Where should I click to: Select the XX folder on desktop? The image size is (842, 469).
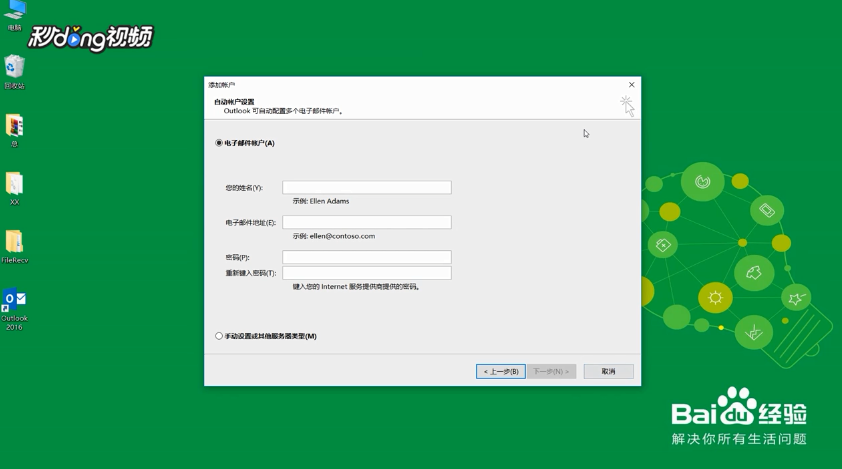(x=14, y=188)
